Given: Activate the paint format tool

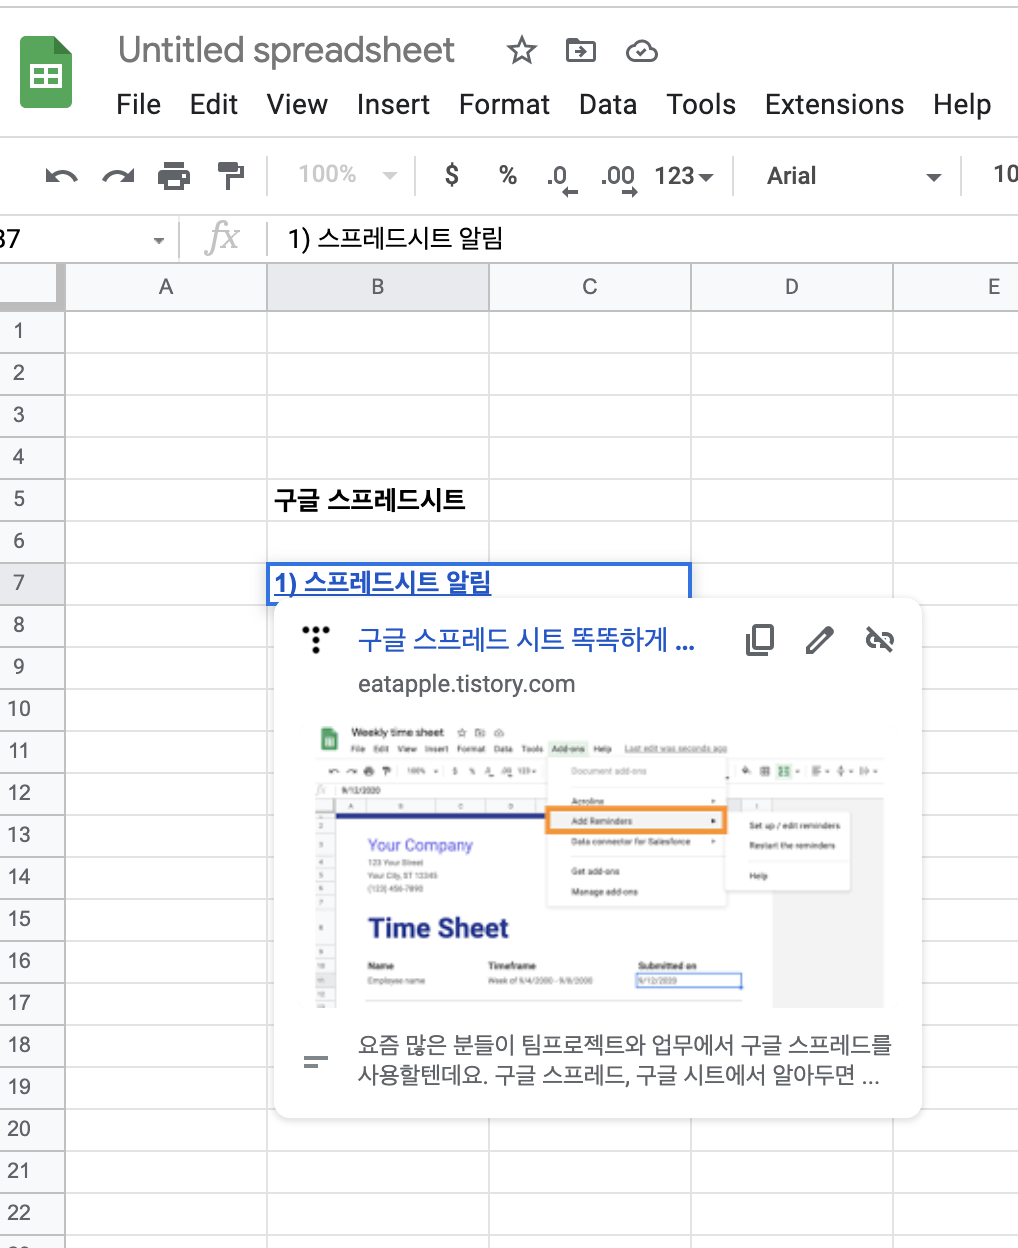Looking at the screenshot, I should (x=231, y=176).
